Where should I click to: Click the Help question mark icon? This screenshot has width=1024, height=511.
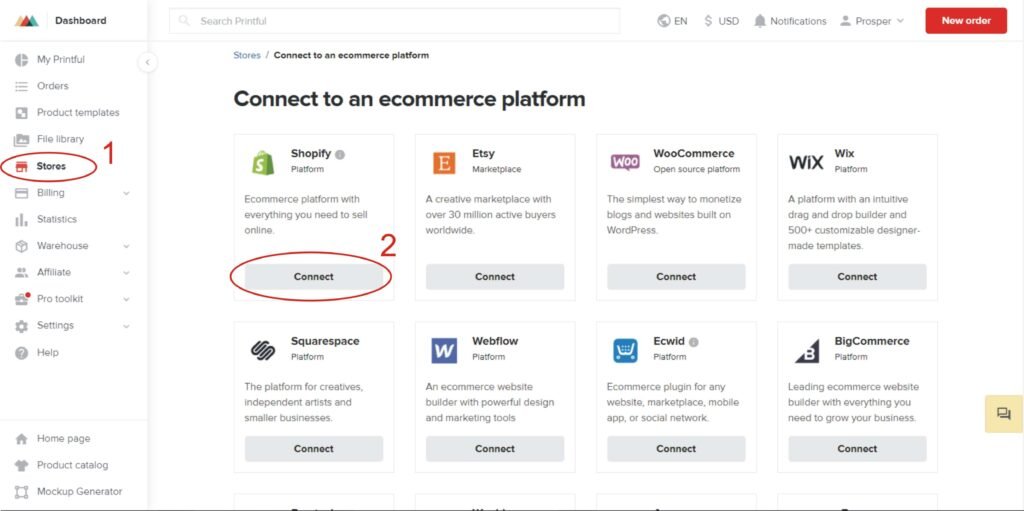pos(22,353)
